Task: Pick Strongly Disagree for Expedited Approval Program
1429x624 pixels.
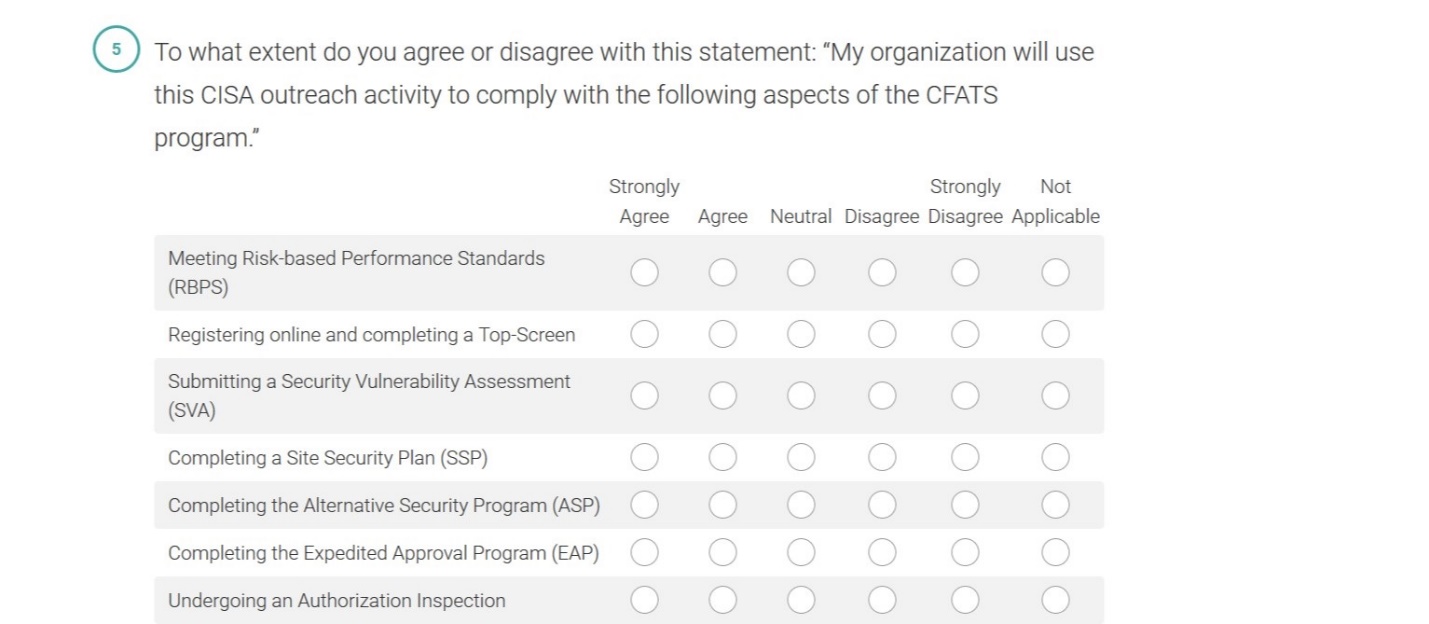Action: coord(965,552)
